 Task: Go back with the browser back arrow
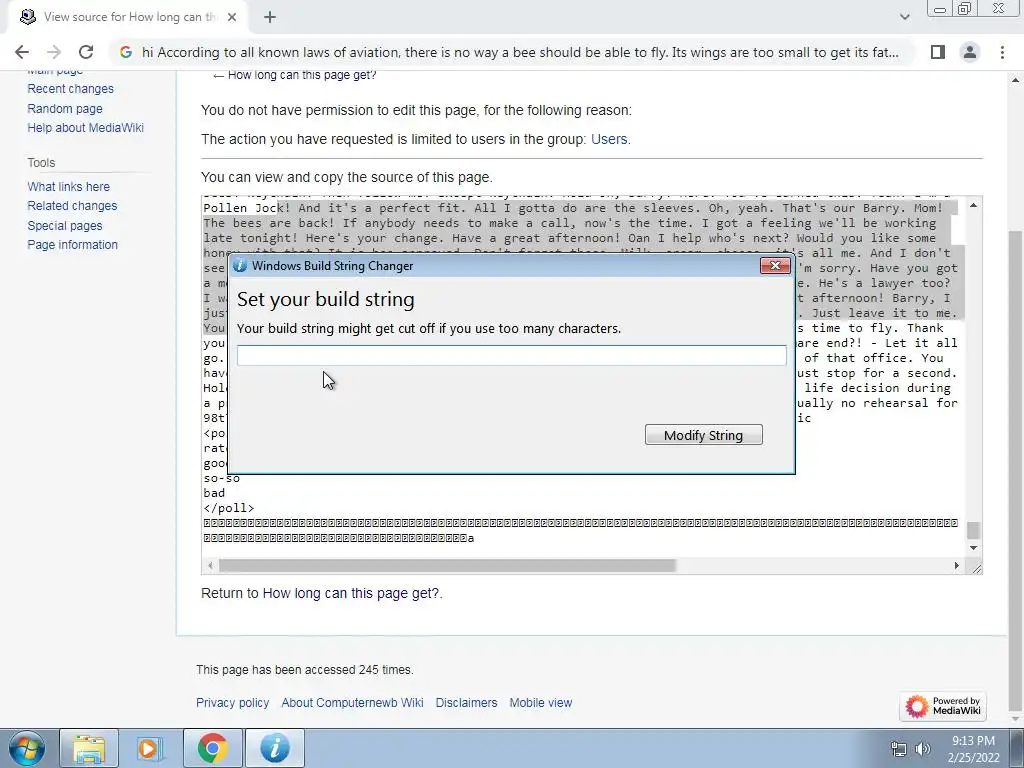pyautogui.click(x=22, y=52)
